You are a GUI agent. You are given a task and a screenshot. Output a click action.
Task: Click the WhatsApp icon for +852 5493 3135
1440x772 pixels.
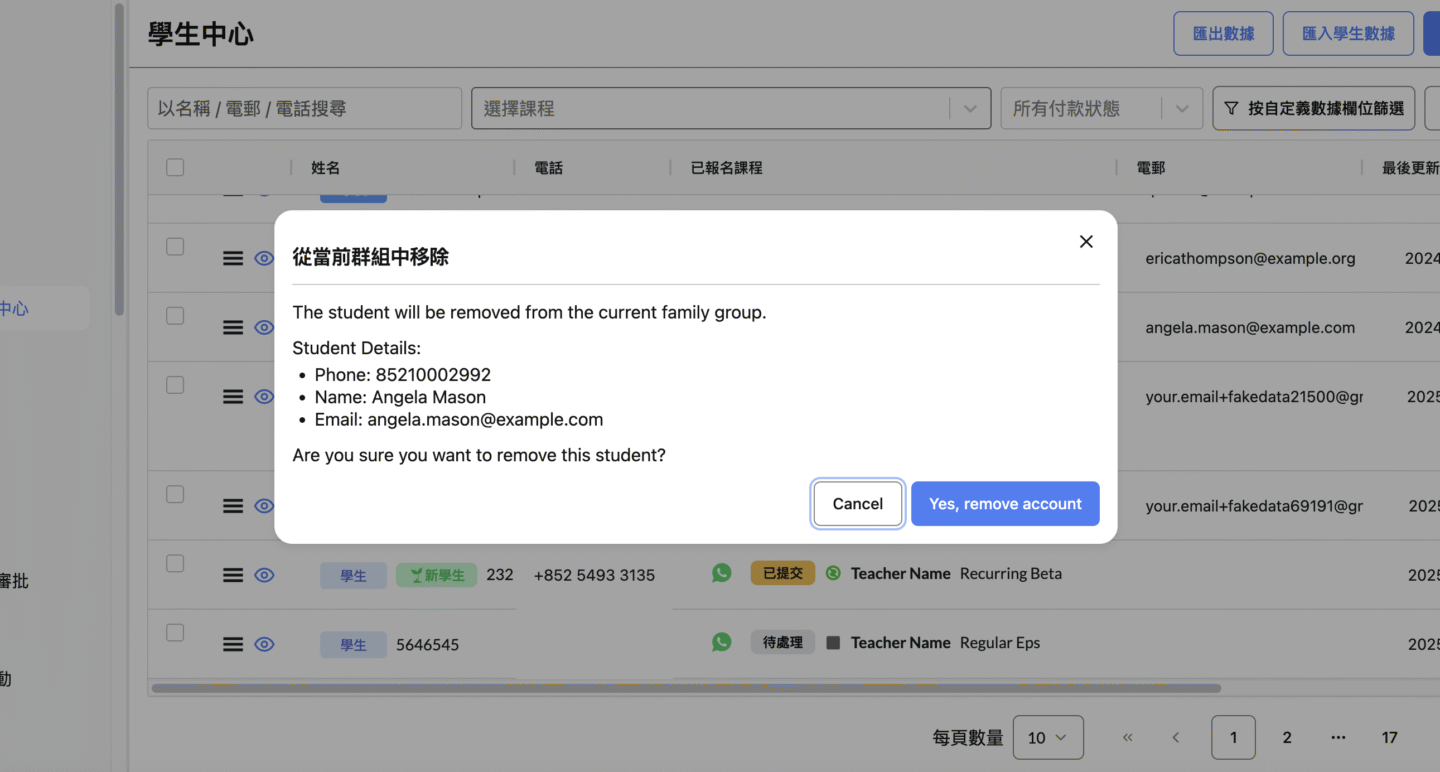[x=722, y=574]
